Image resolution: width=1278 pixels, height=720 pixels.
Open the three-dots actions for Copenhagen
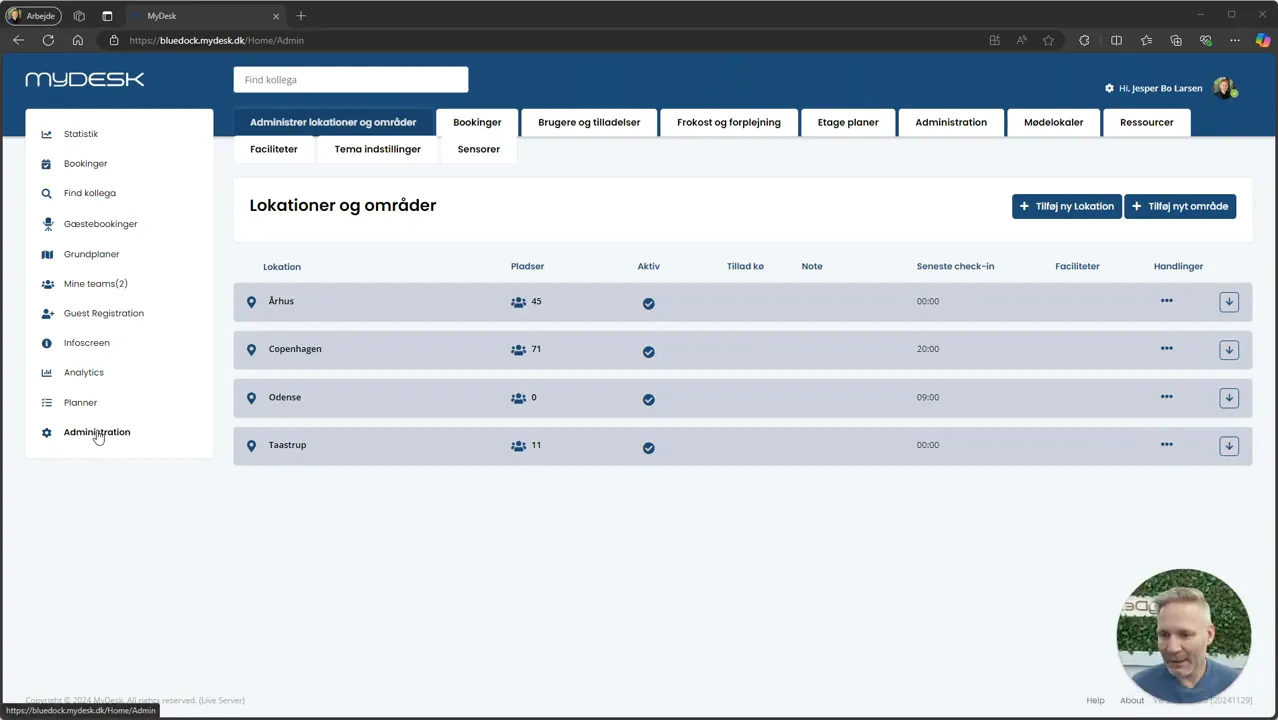coord(1166,349)
